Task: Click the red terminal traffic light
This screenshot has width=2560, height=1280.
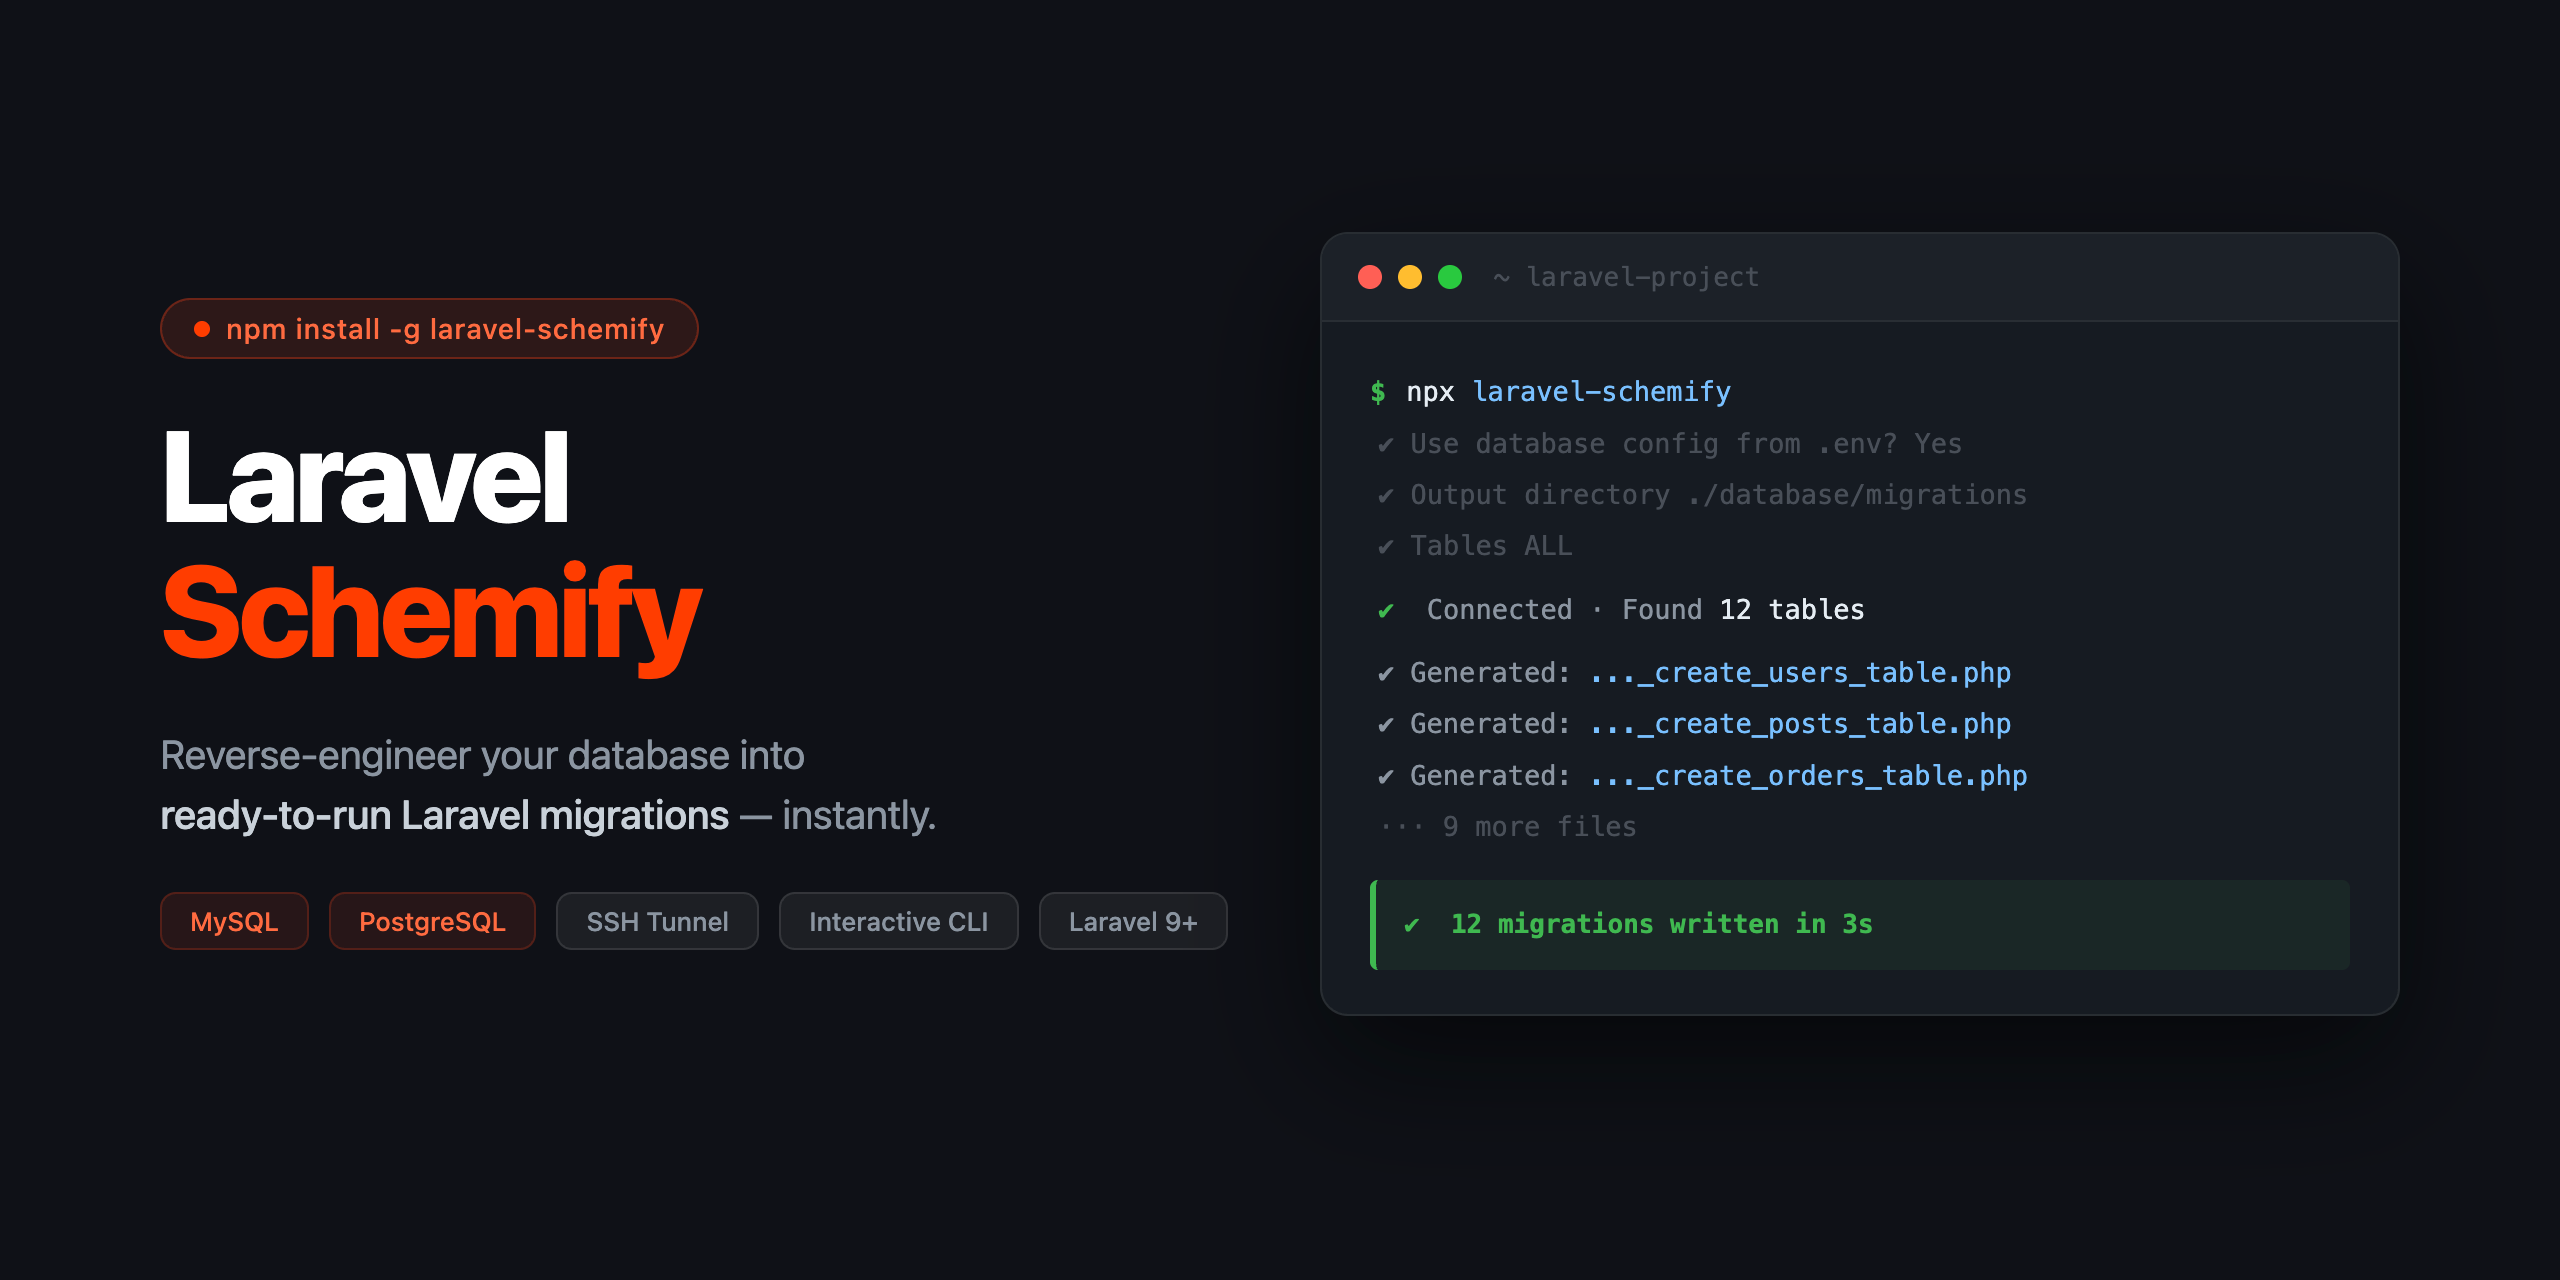Action: tap(1370, 276)
